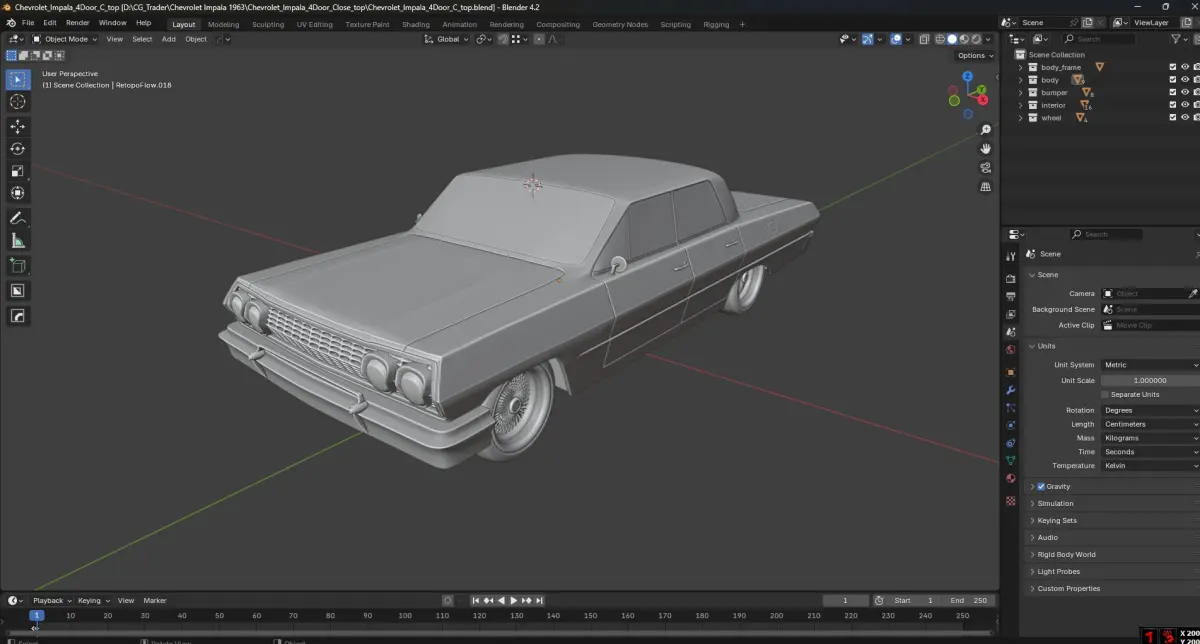The width and height of the screenshot is (1200, 644).
Task: Click the outliner Search field
Action: [x=1099, y=39]
